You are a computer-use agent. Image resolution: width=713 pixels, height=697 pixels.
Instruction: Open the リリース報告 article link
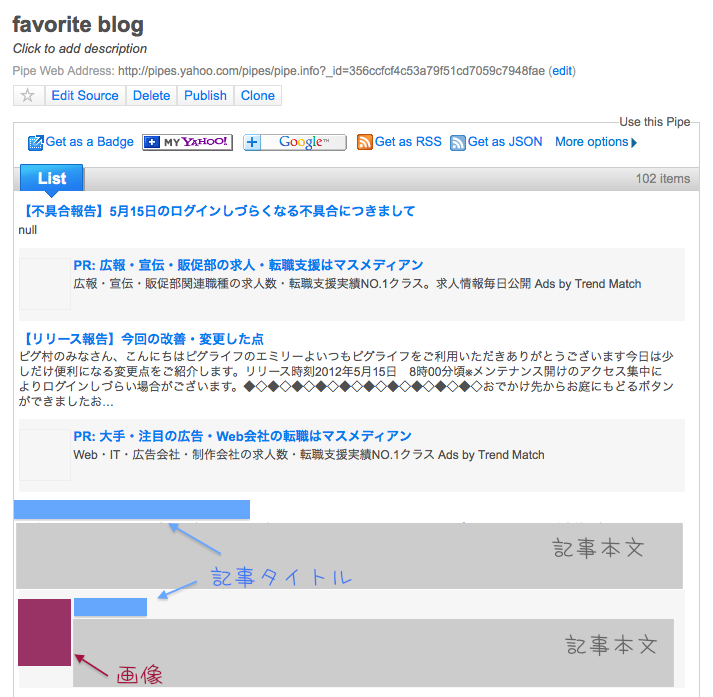pyautogui.click(x=141, y=339)
